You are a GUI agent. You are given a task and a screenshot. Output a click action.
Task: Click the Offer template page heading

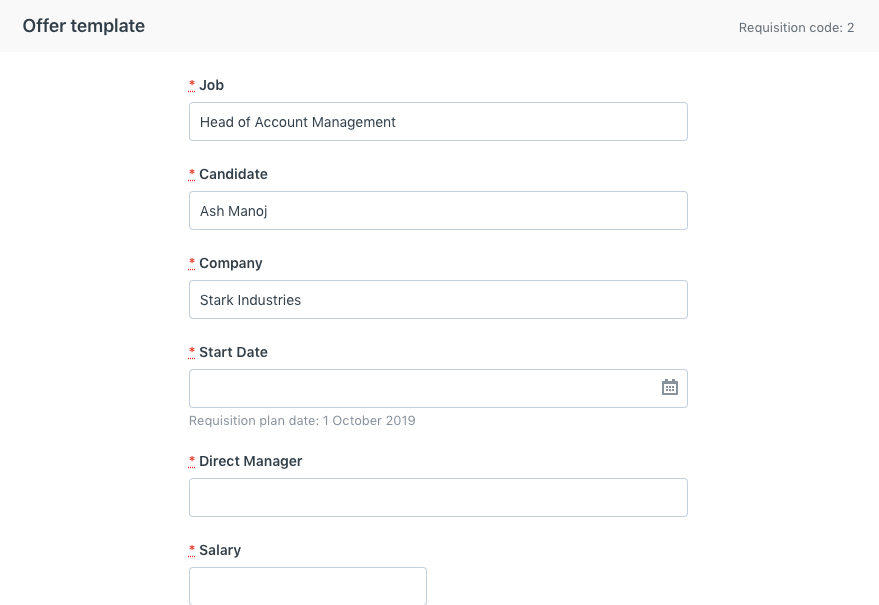click(x=83, y=26)
